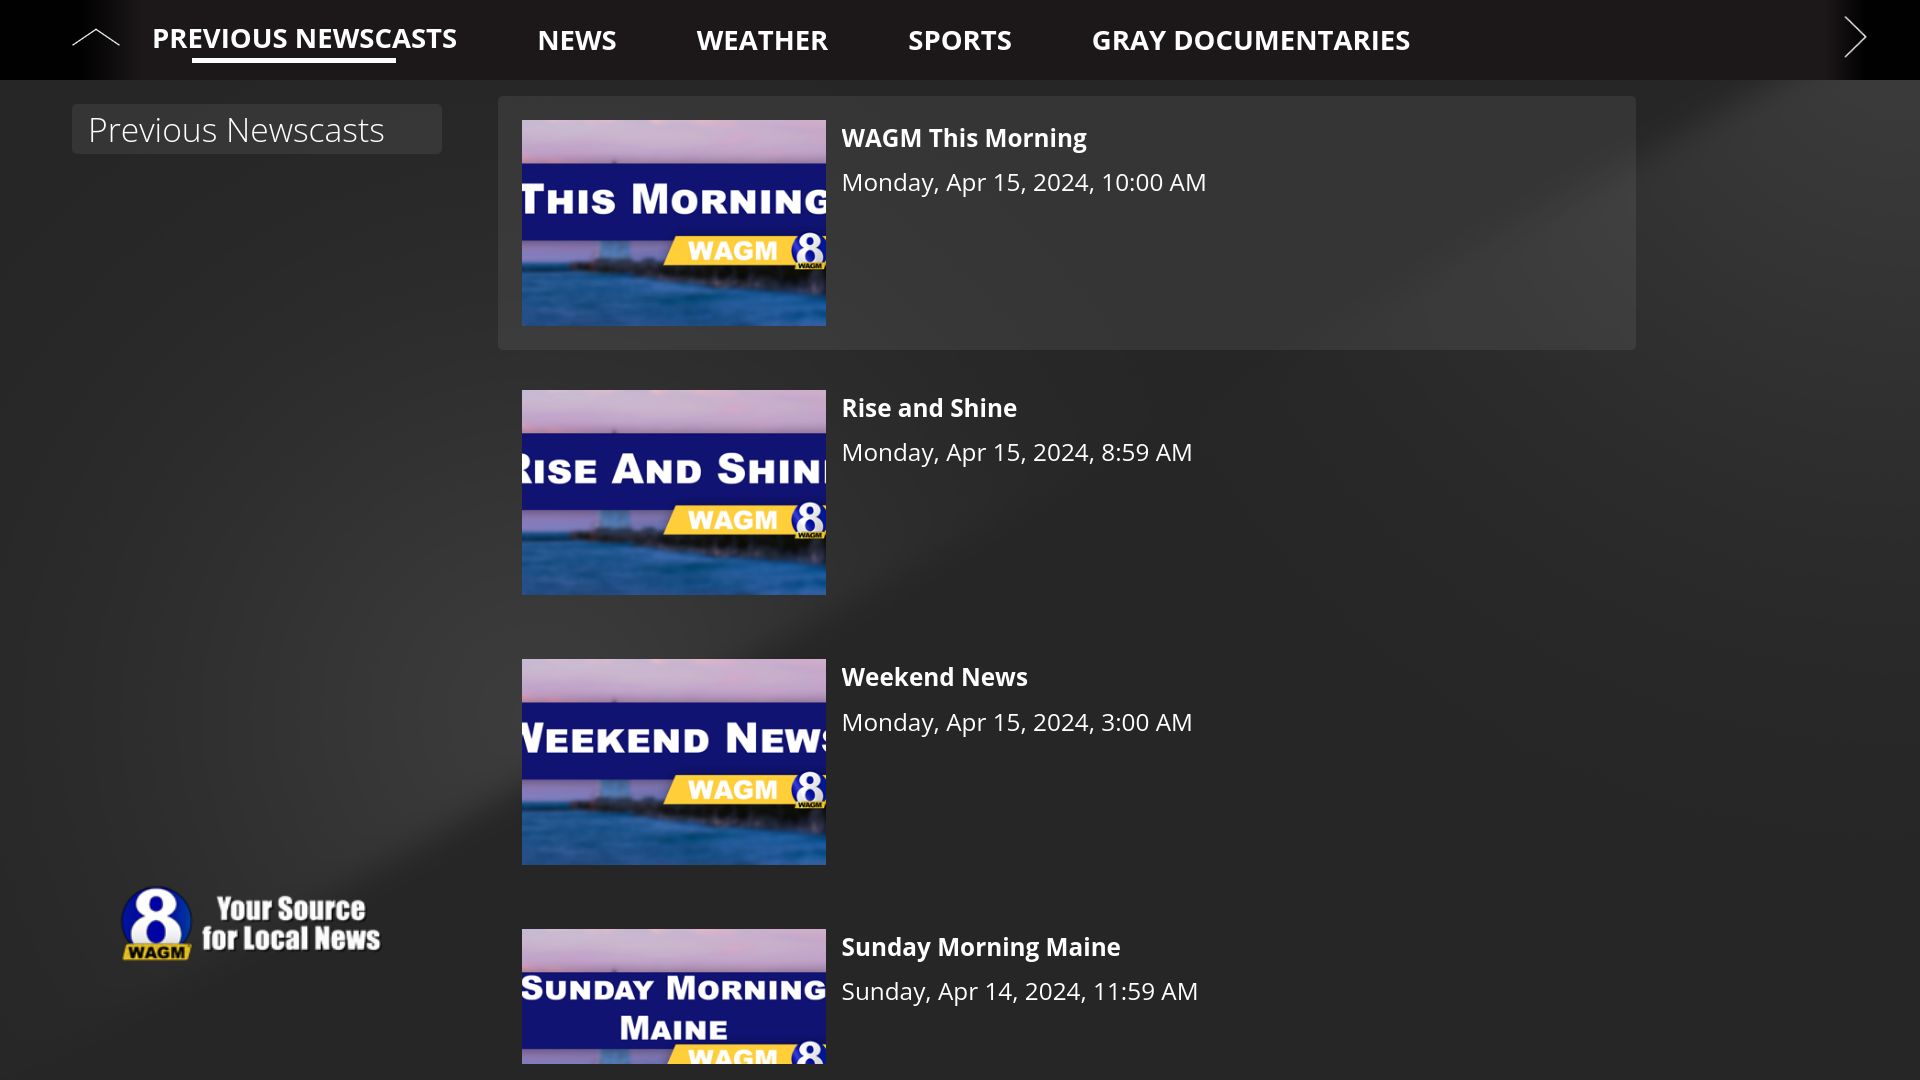This screenshot has height=1080, width=1920.
Task: Open the Rise and Shine thumbnail image
Action: [x=674, y=492]
